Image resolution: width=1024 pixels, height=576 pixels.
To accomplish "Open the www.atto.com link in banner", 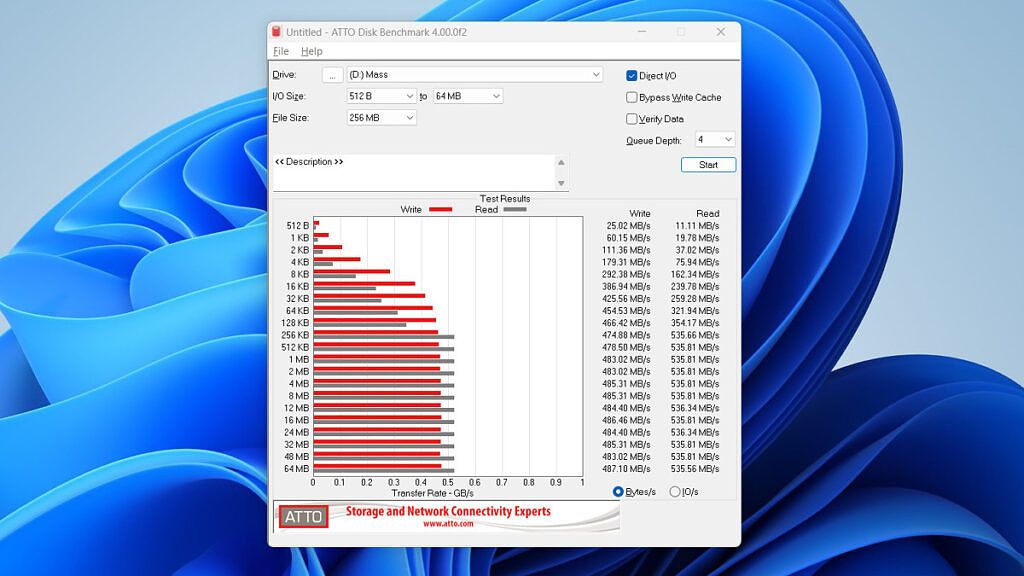I will click(448, 524).
